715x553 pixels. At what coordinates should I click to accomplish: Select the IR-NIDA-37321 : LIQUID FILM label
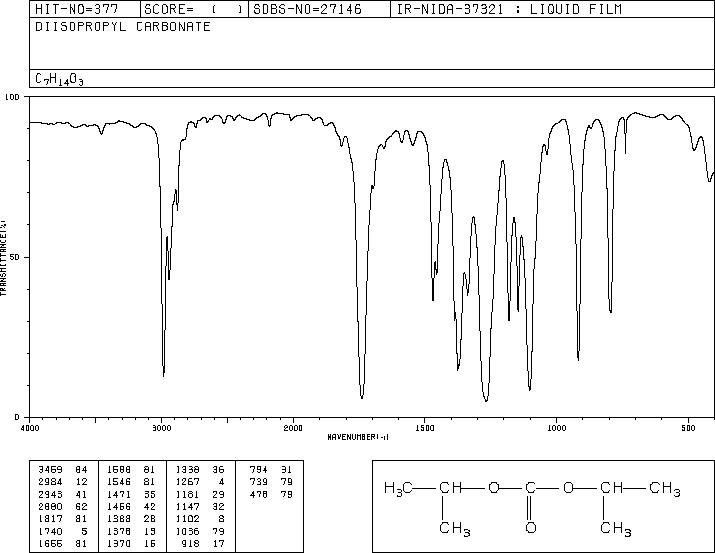coord(509,9)
